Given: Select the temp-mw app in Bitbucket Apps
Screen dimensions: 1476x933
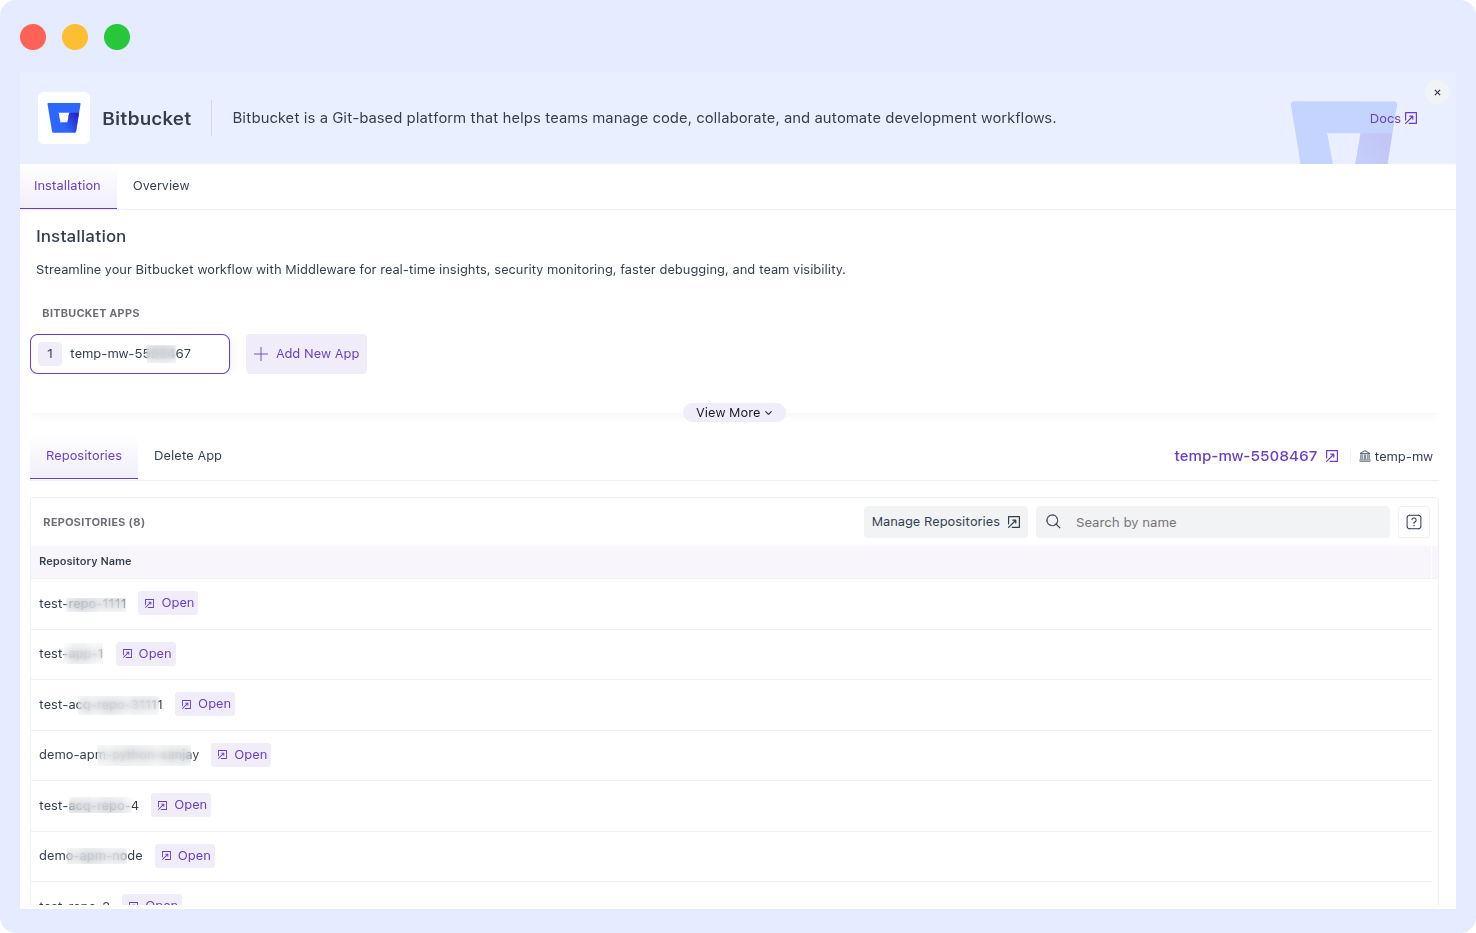Looking at the screenshot, I should pyautogui.click(x=129, y=353).
